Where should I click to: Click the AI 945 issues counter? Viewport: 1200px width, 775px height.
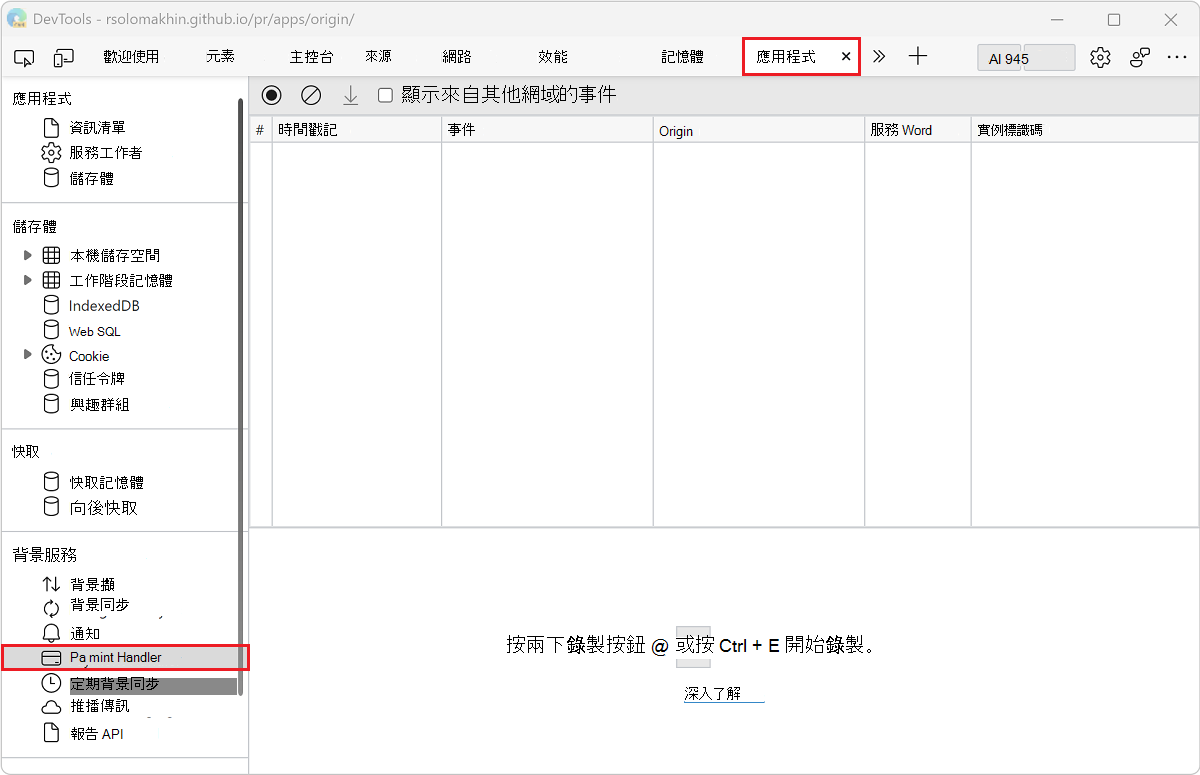click(1026, 58)
